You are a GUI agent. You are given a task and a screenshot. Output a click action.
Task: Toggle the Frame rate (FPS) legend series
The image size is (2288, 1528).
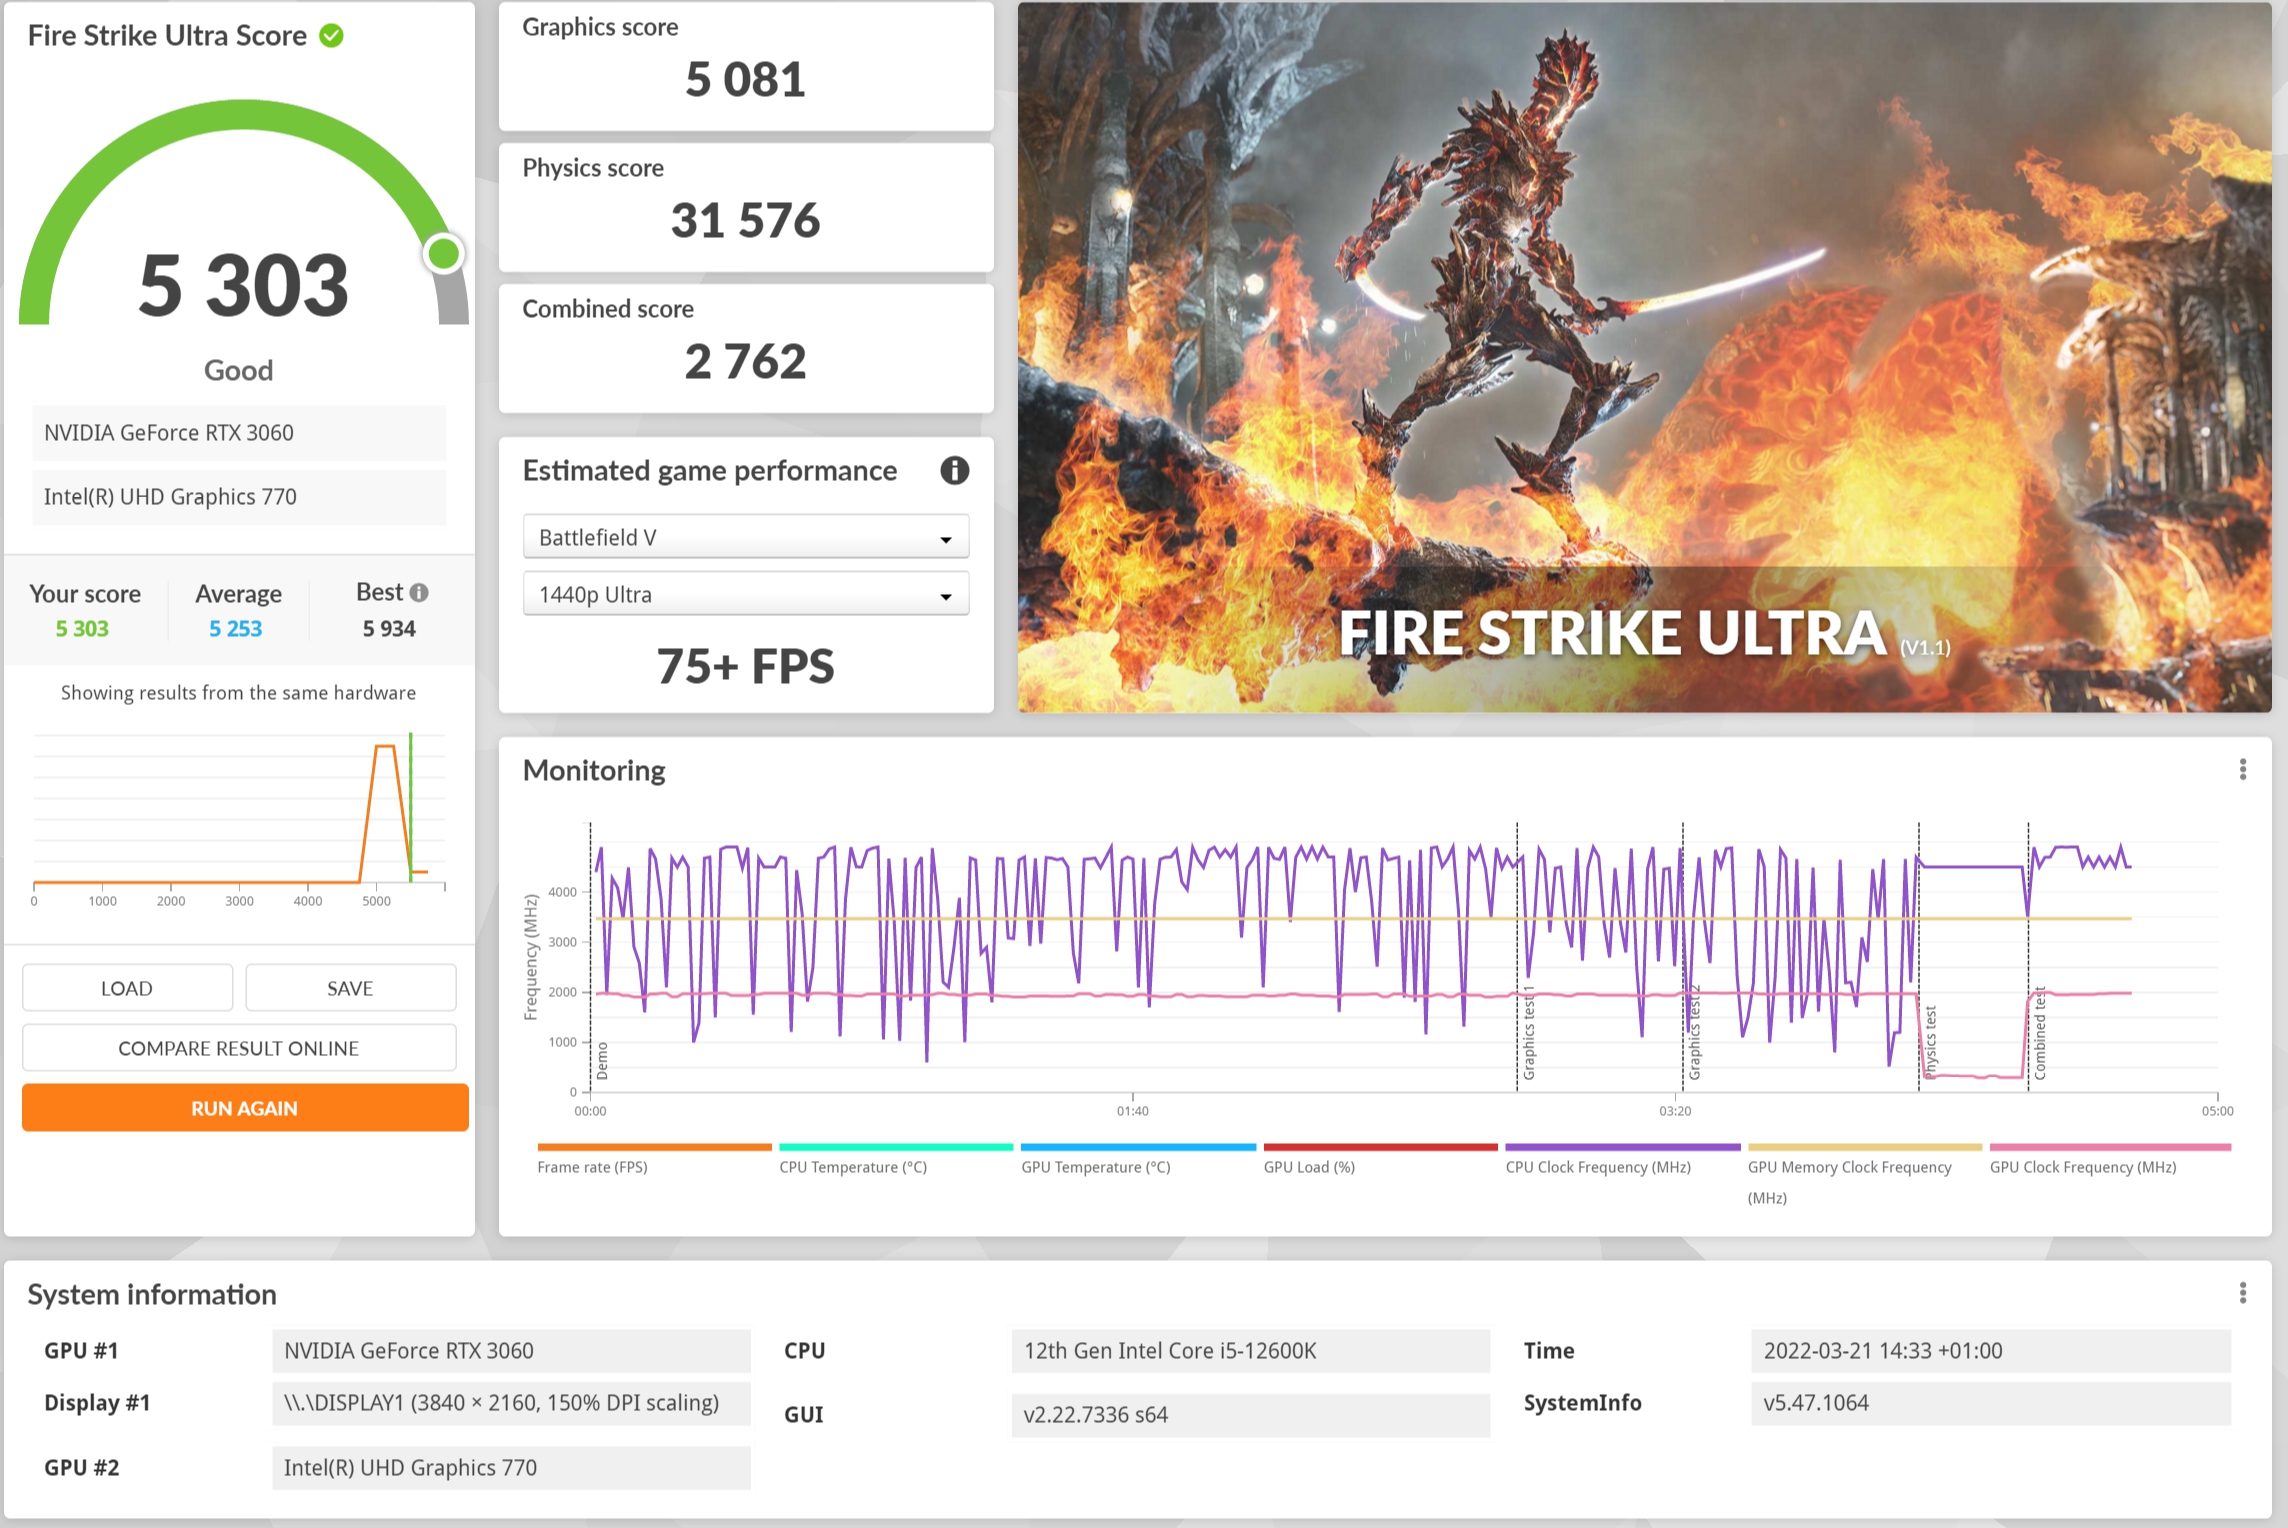click(x=592, y=1167)
